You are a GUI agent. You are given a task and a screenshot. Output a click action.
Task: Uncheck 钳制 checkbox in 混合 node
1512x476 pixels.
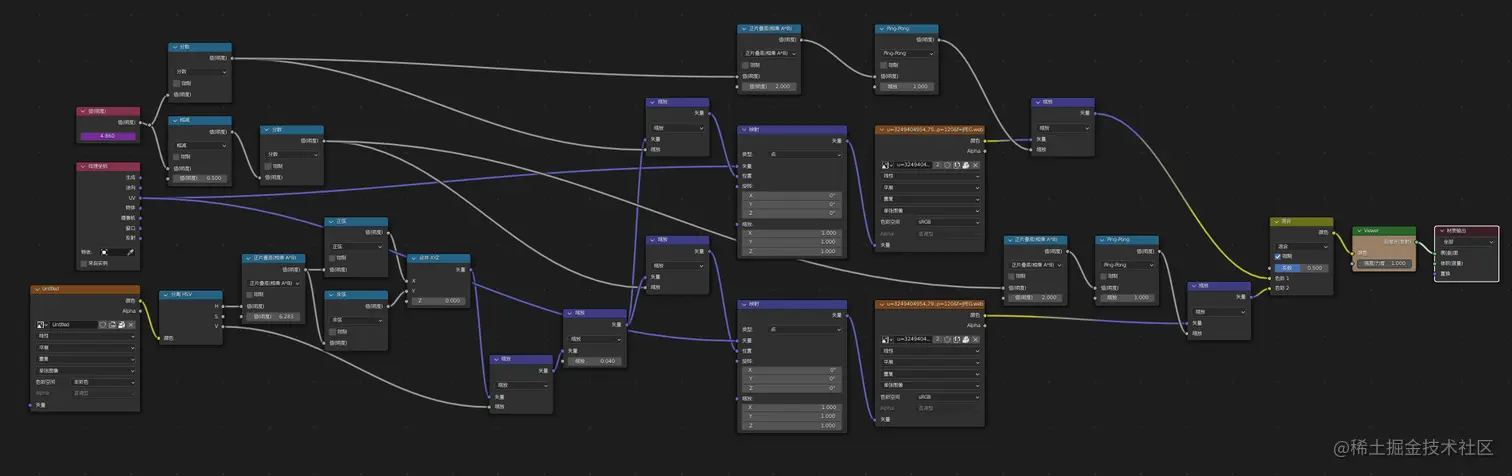point(1278,256)
